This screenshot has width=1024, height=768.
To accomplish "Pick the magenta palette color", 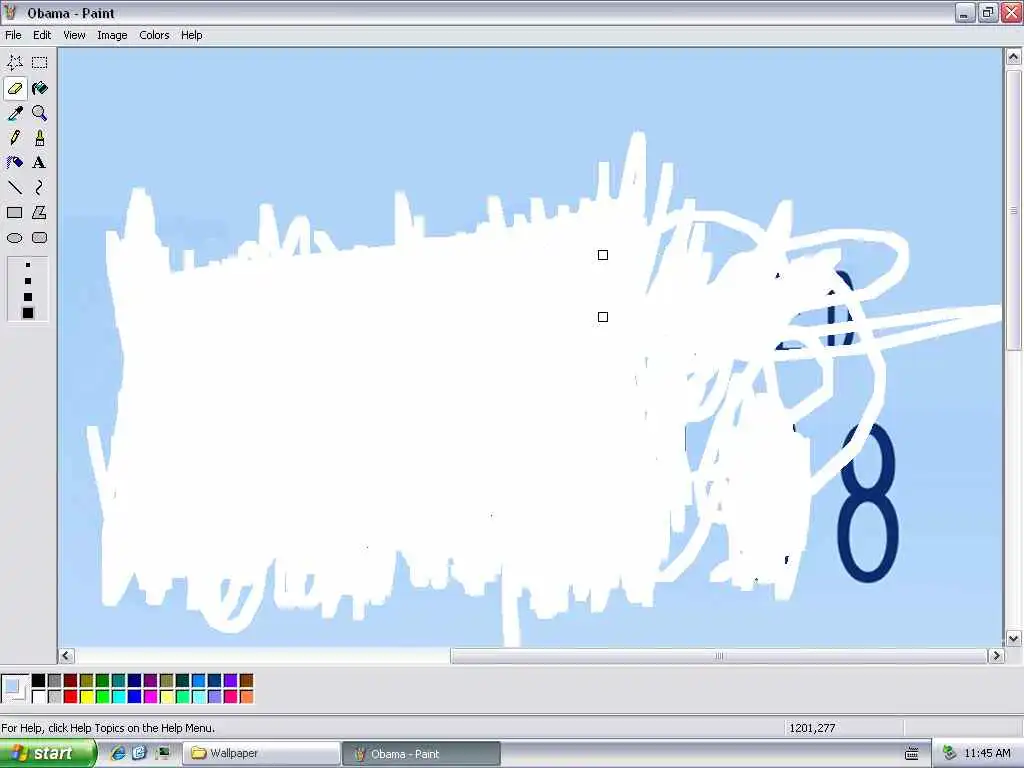I will pyautogui.click(x=150, y=697).
